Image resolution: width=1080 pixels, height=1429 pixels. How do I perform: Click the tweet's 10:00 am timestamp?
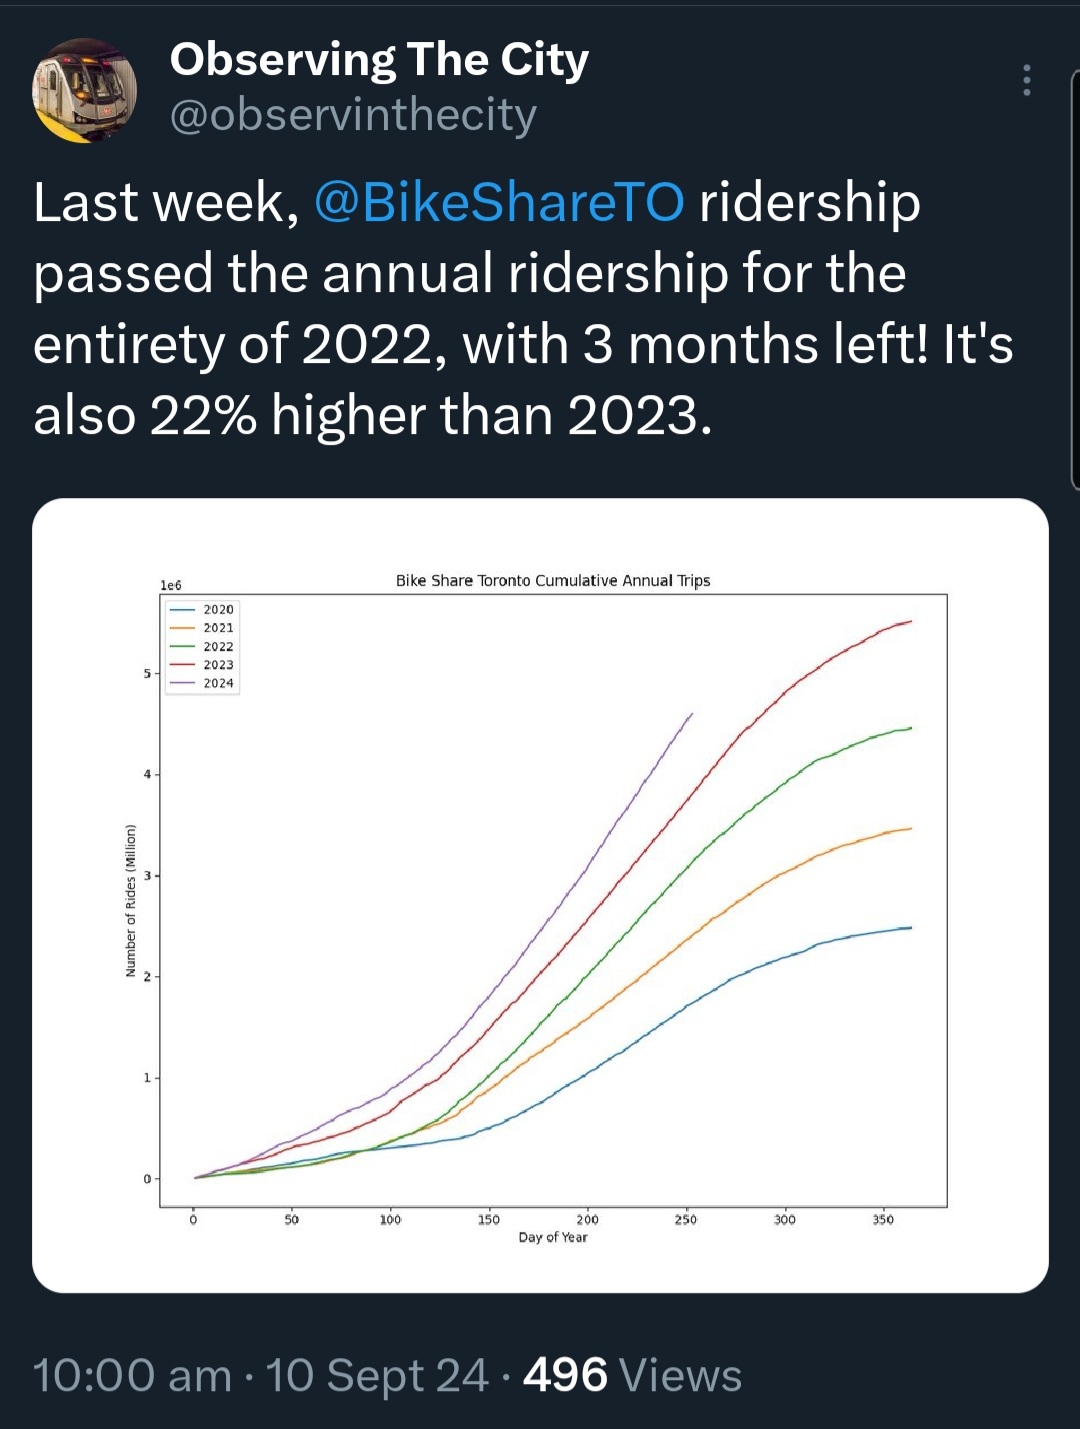[132, 1375]
